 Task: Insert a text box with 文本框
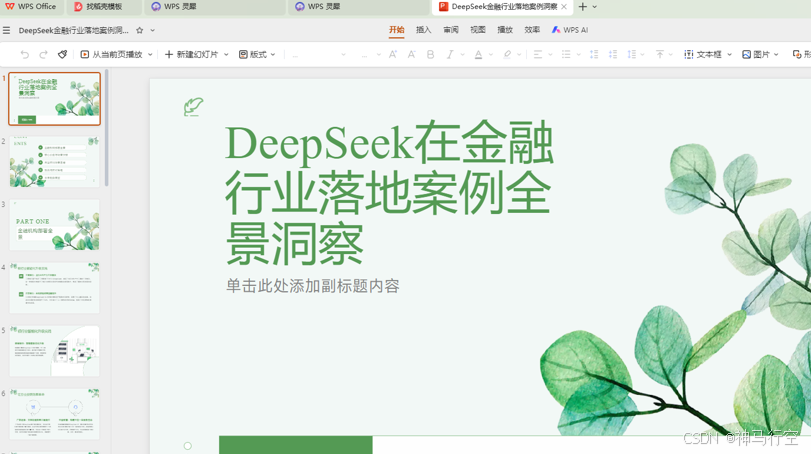(702, 54)
